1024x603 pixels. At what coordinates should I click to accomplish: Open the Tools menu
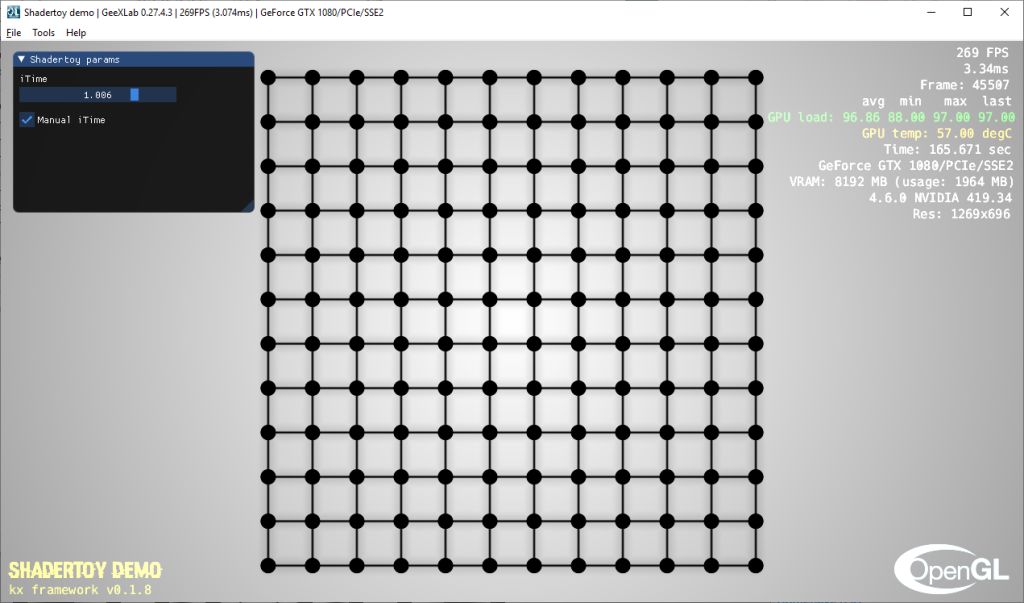(44, 33)
